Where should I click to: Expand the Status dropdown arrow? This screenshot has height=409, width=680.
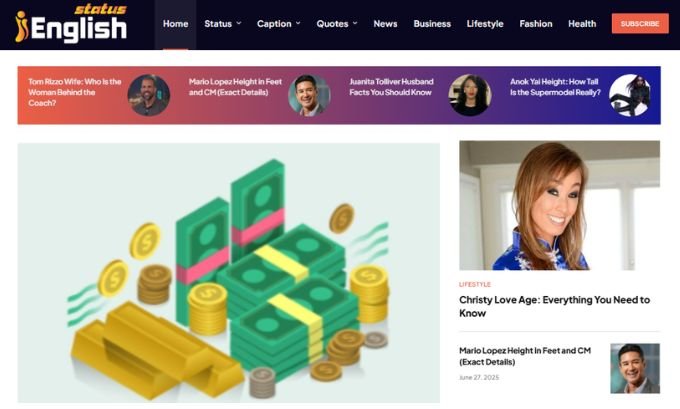tap(239, 23)
